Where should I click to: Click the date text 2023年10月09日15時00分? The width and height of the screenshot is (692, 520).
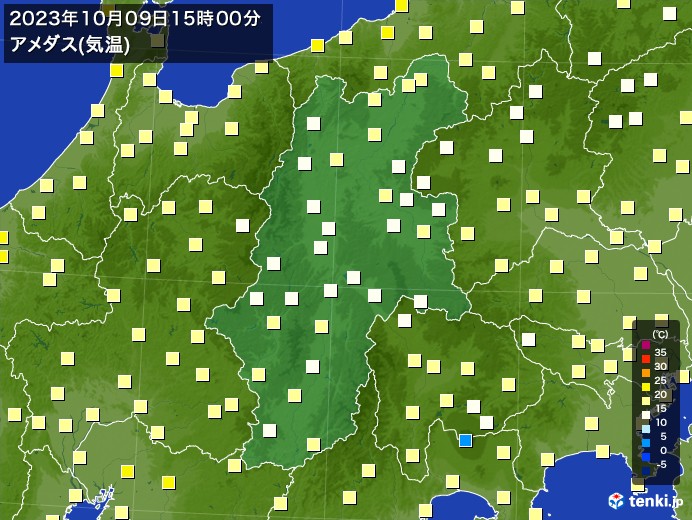[x=135, y=19]
